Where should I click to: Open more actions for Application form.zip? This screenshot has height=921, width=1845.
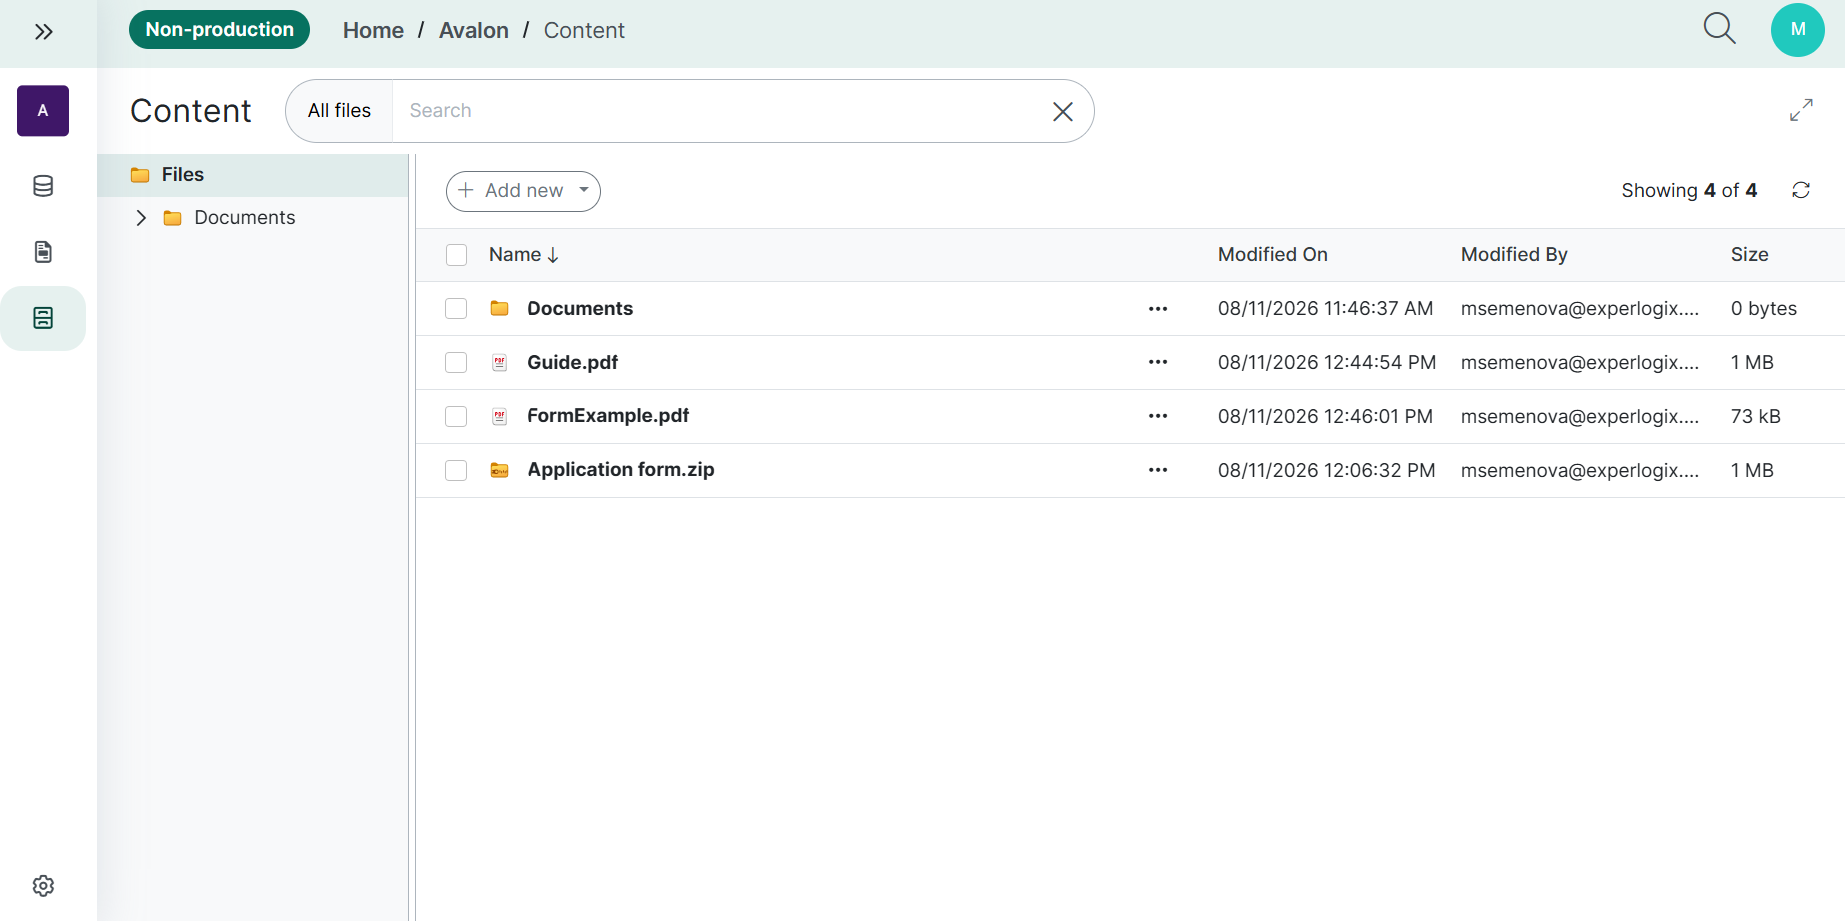(1158, 470)
